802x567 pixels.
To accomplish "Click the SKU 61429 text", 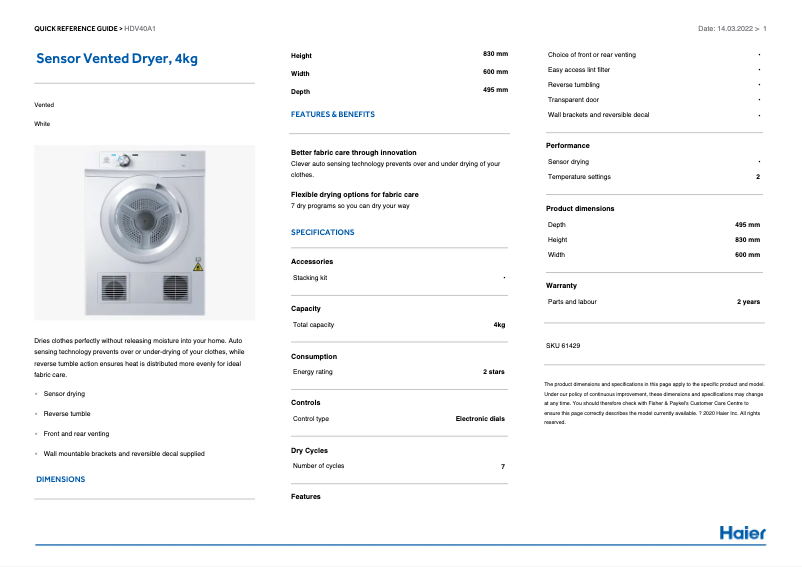I will tap(563, 345).
